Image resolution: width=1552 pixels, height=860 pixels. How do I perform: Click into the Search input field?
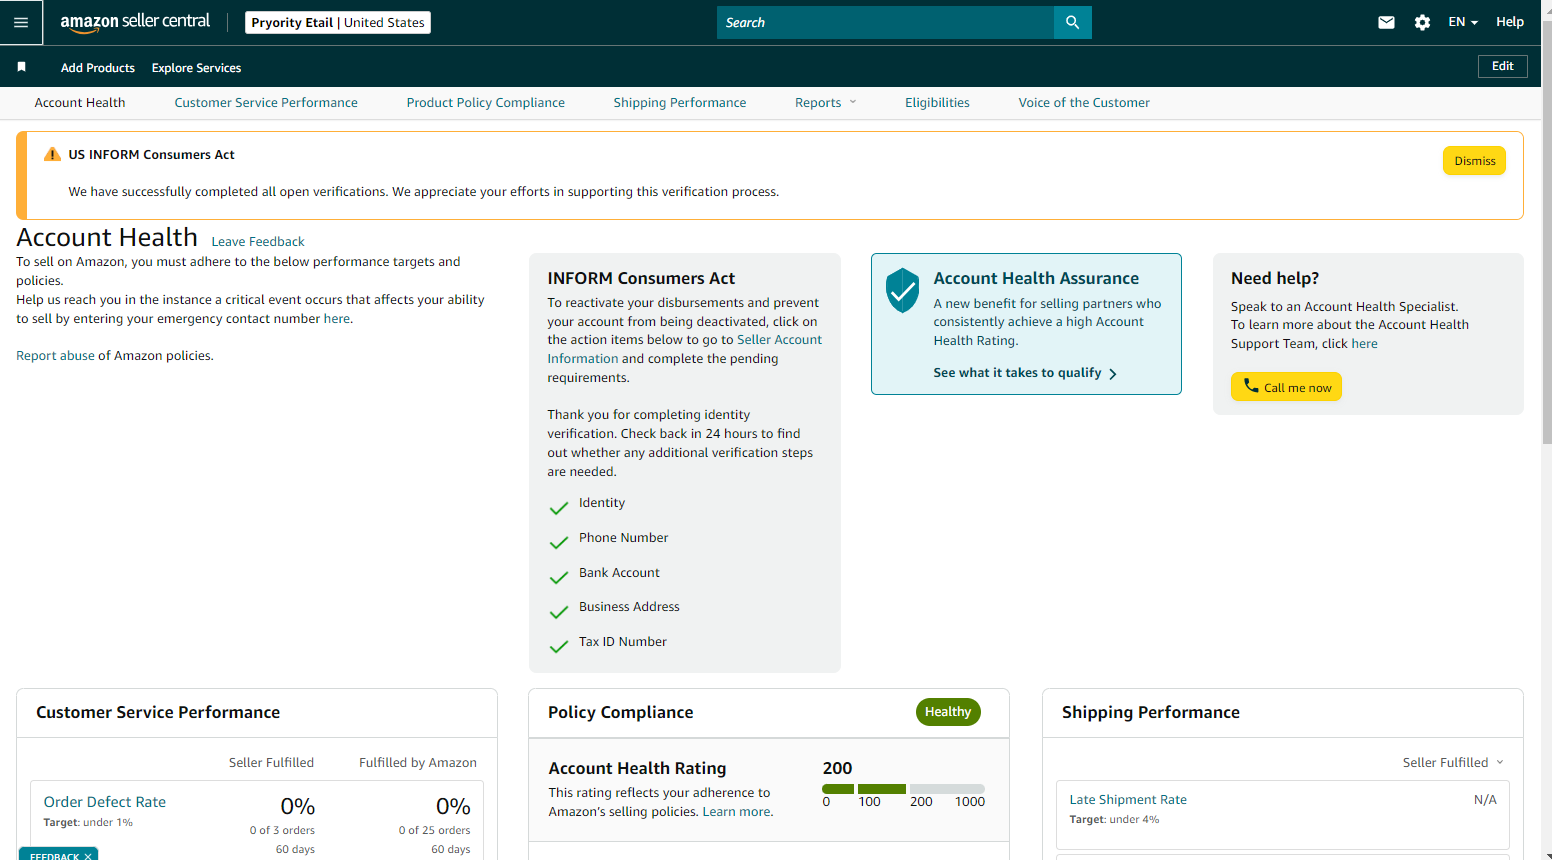[x=885, y=22]
